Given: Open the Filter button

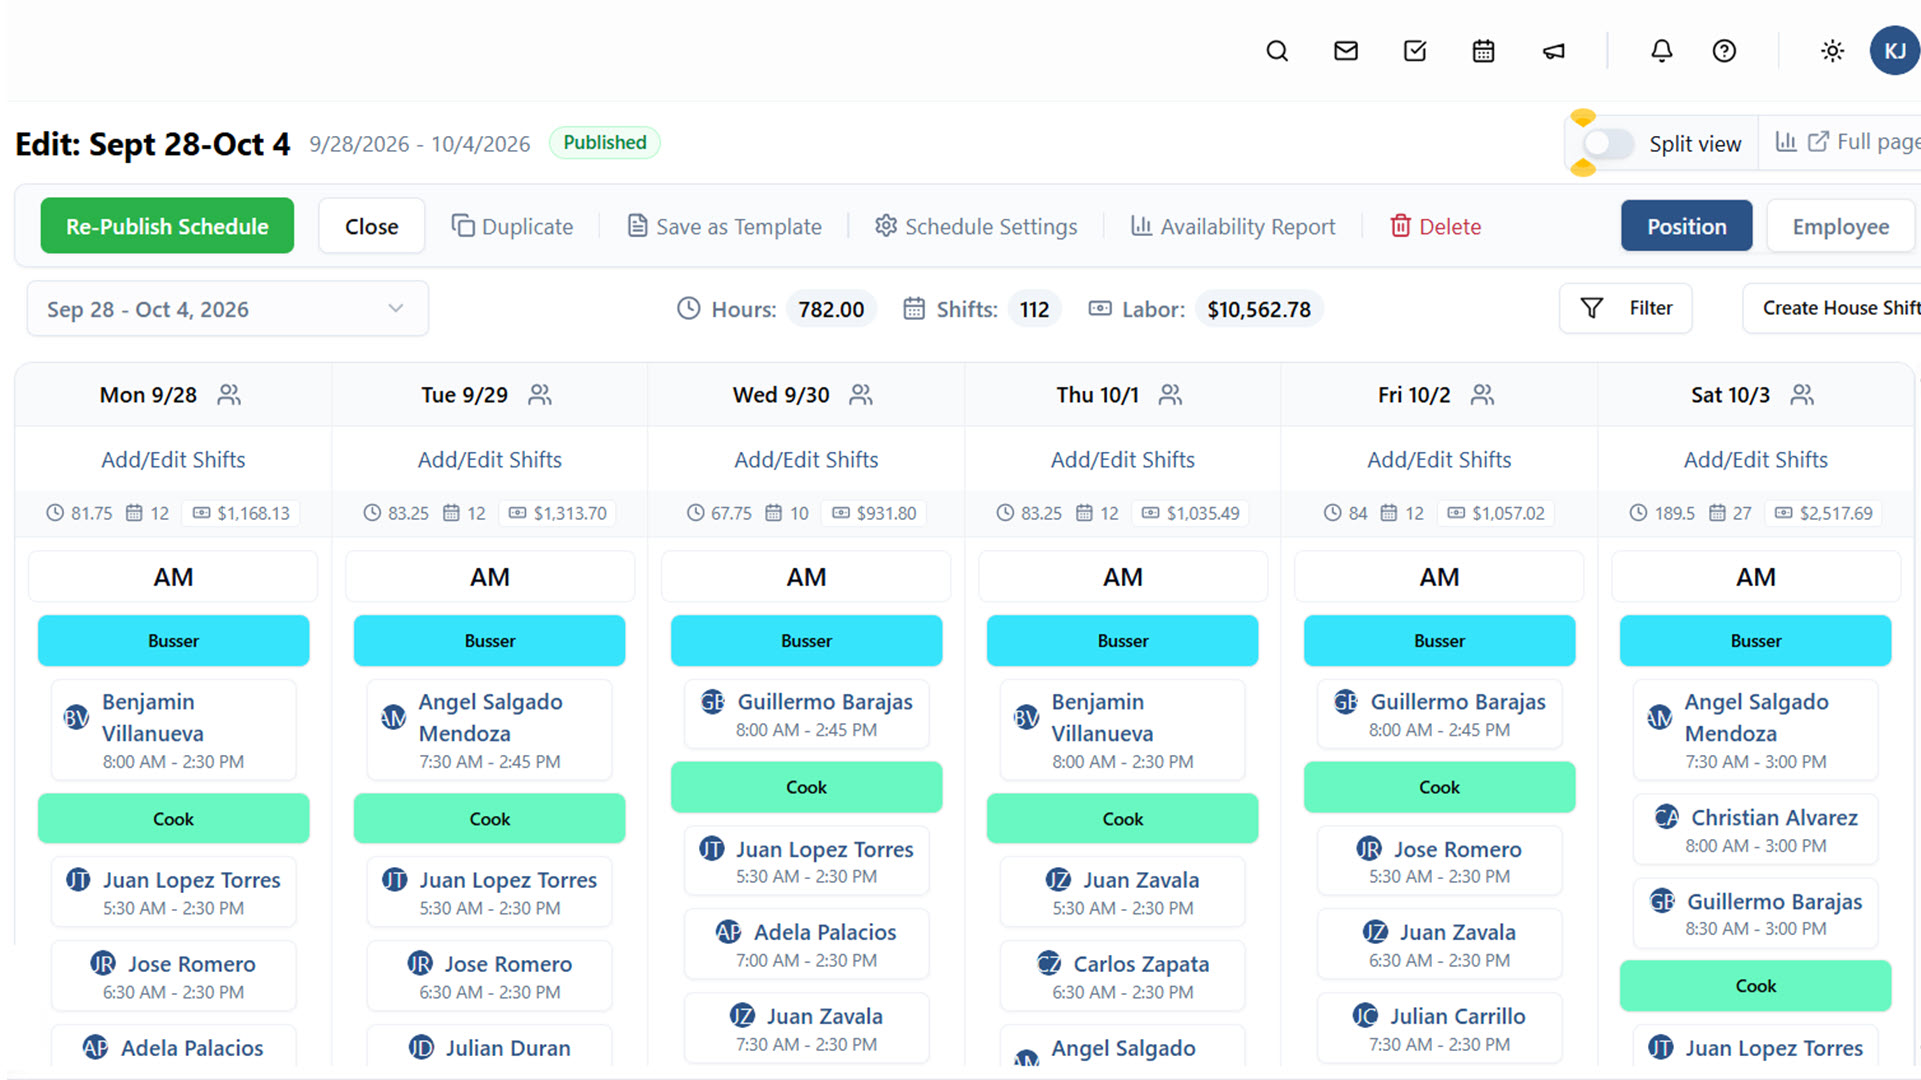Looking at the screenshot, I should 1626,308.
